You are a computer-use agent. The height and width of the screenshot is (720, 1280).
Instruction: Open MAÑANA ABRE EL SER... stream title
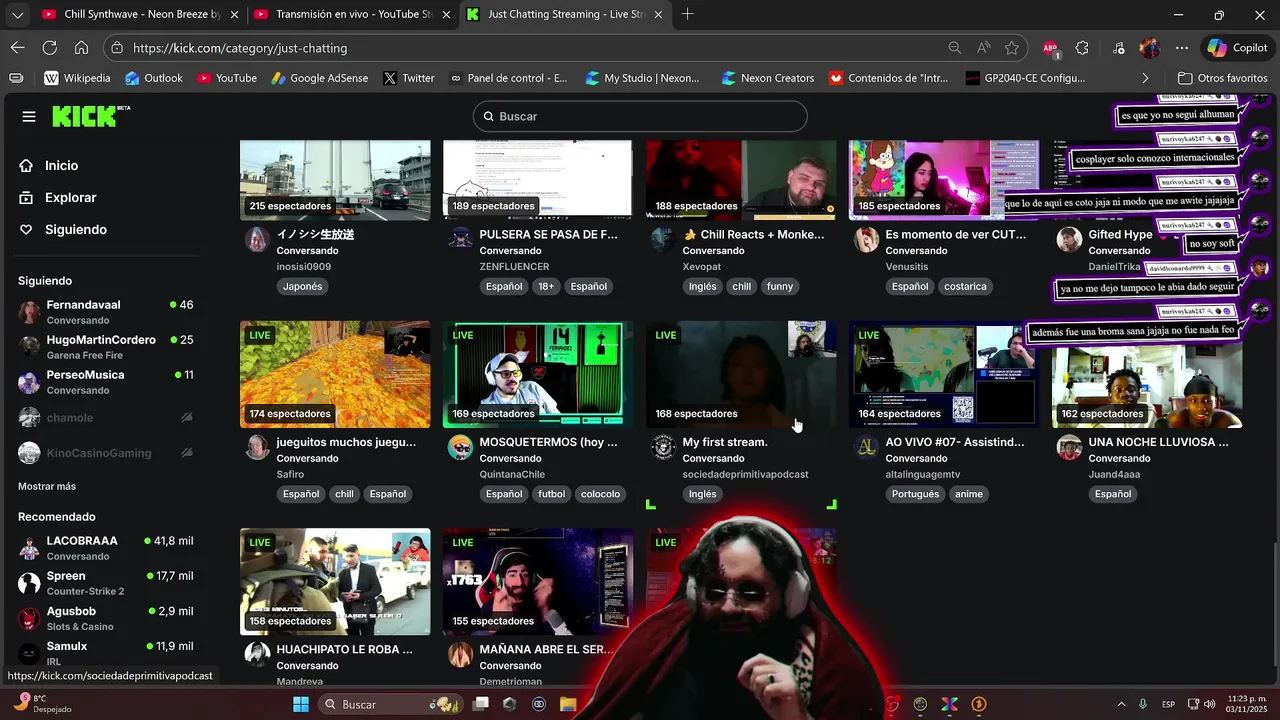point(545,649)
